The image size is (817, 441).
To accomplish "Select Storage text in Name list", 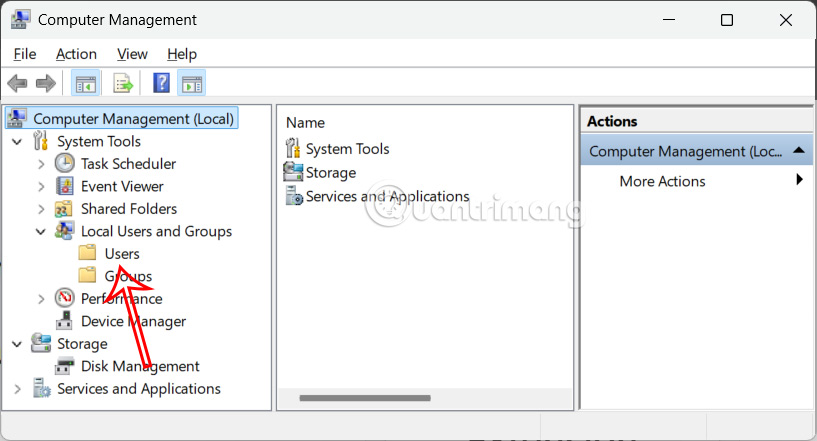I will [x=331, y=173].
